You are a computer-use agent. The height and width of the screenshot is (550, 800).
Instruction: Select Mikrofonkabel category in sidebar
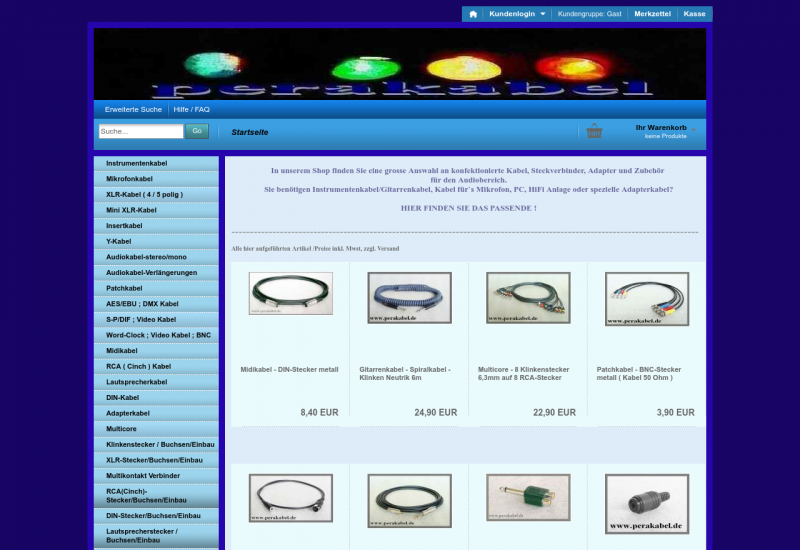tap(129, 178)
